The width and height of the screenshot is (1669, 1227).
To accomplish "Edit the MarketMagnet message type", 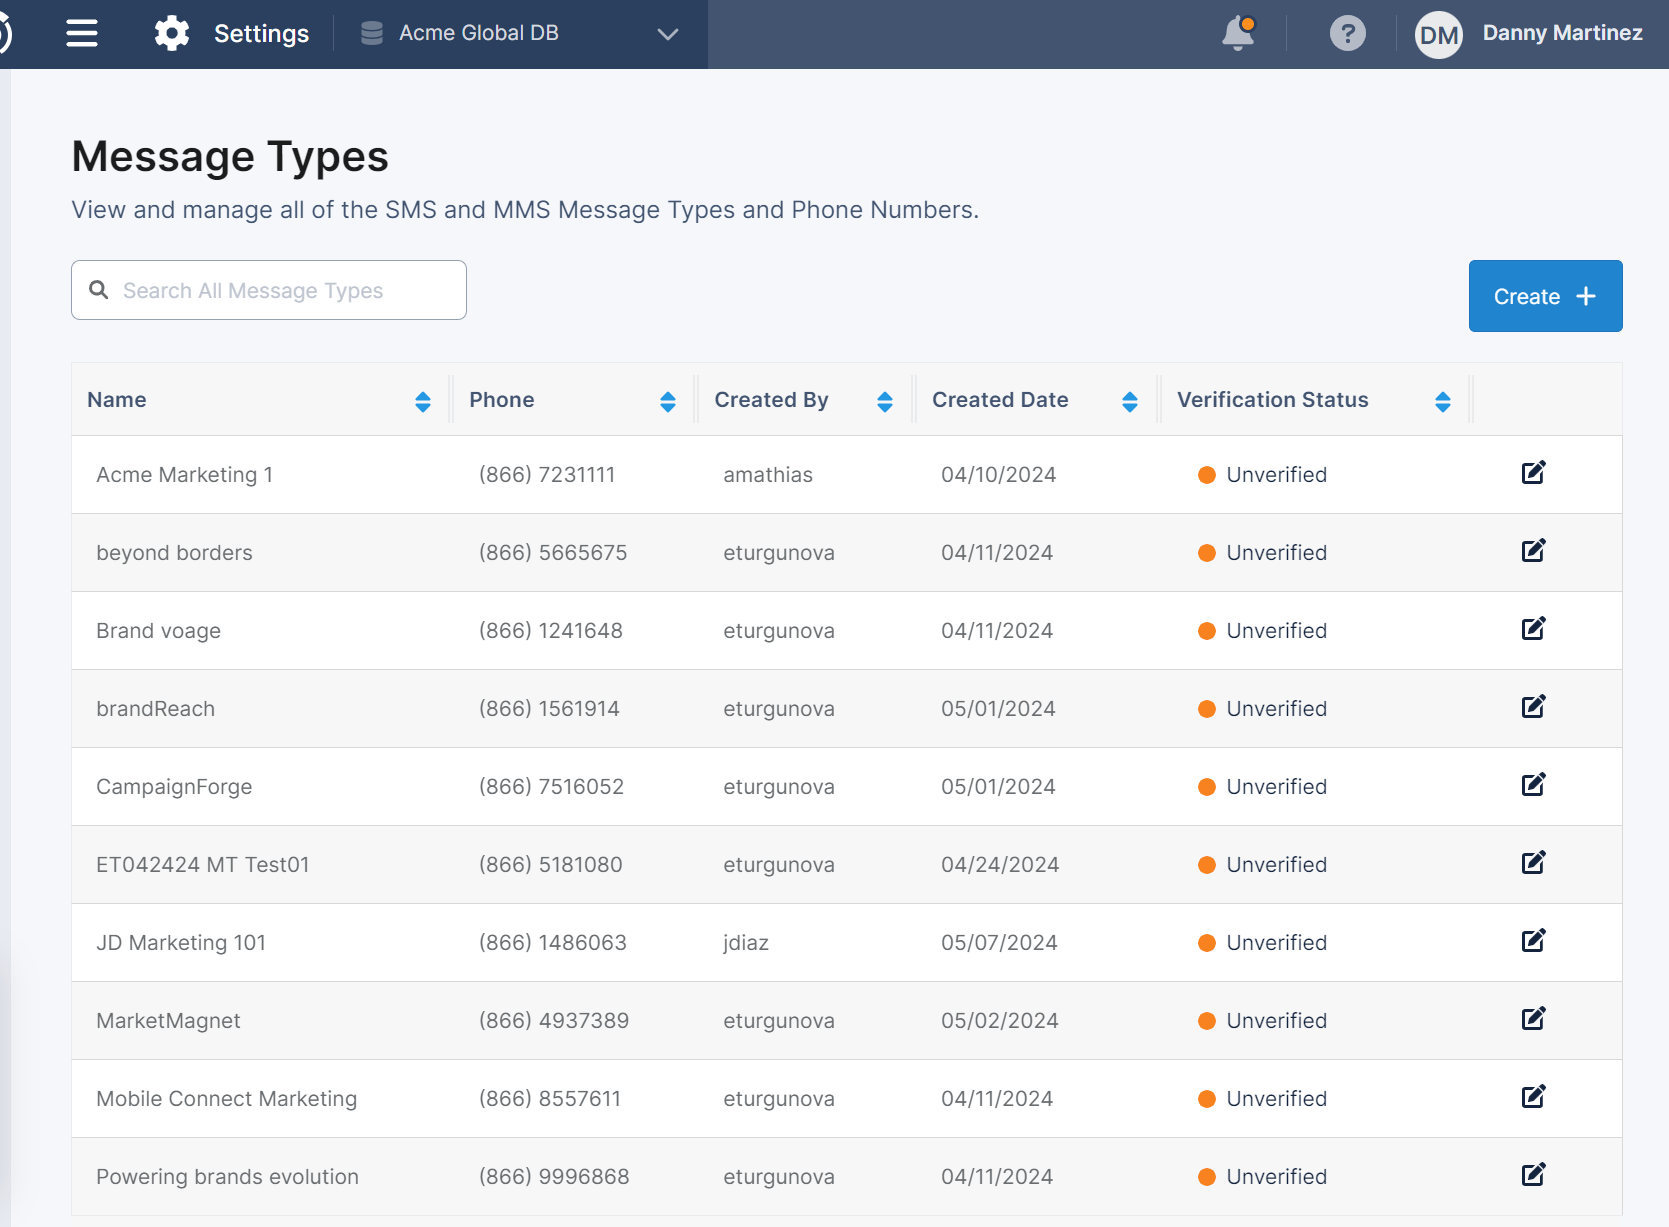I will click(1533, 1019).
